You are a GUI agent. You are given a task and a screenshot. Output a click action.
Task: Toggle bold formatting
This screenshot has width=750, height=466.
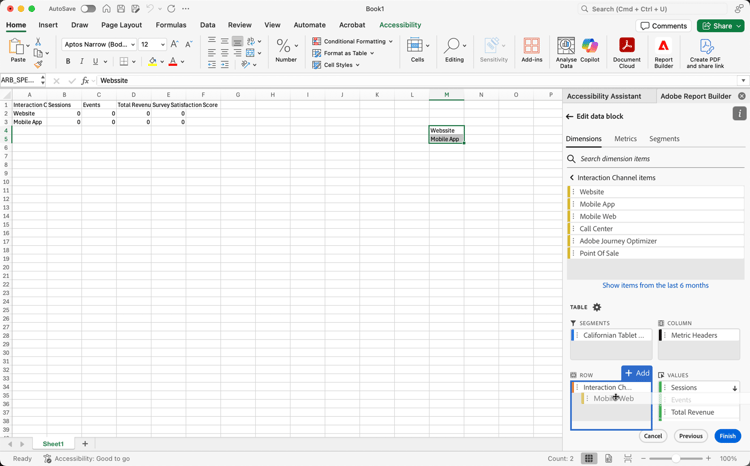tap(68, 61)
